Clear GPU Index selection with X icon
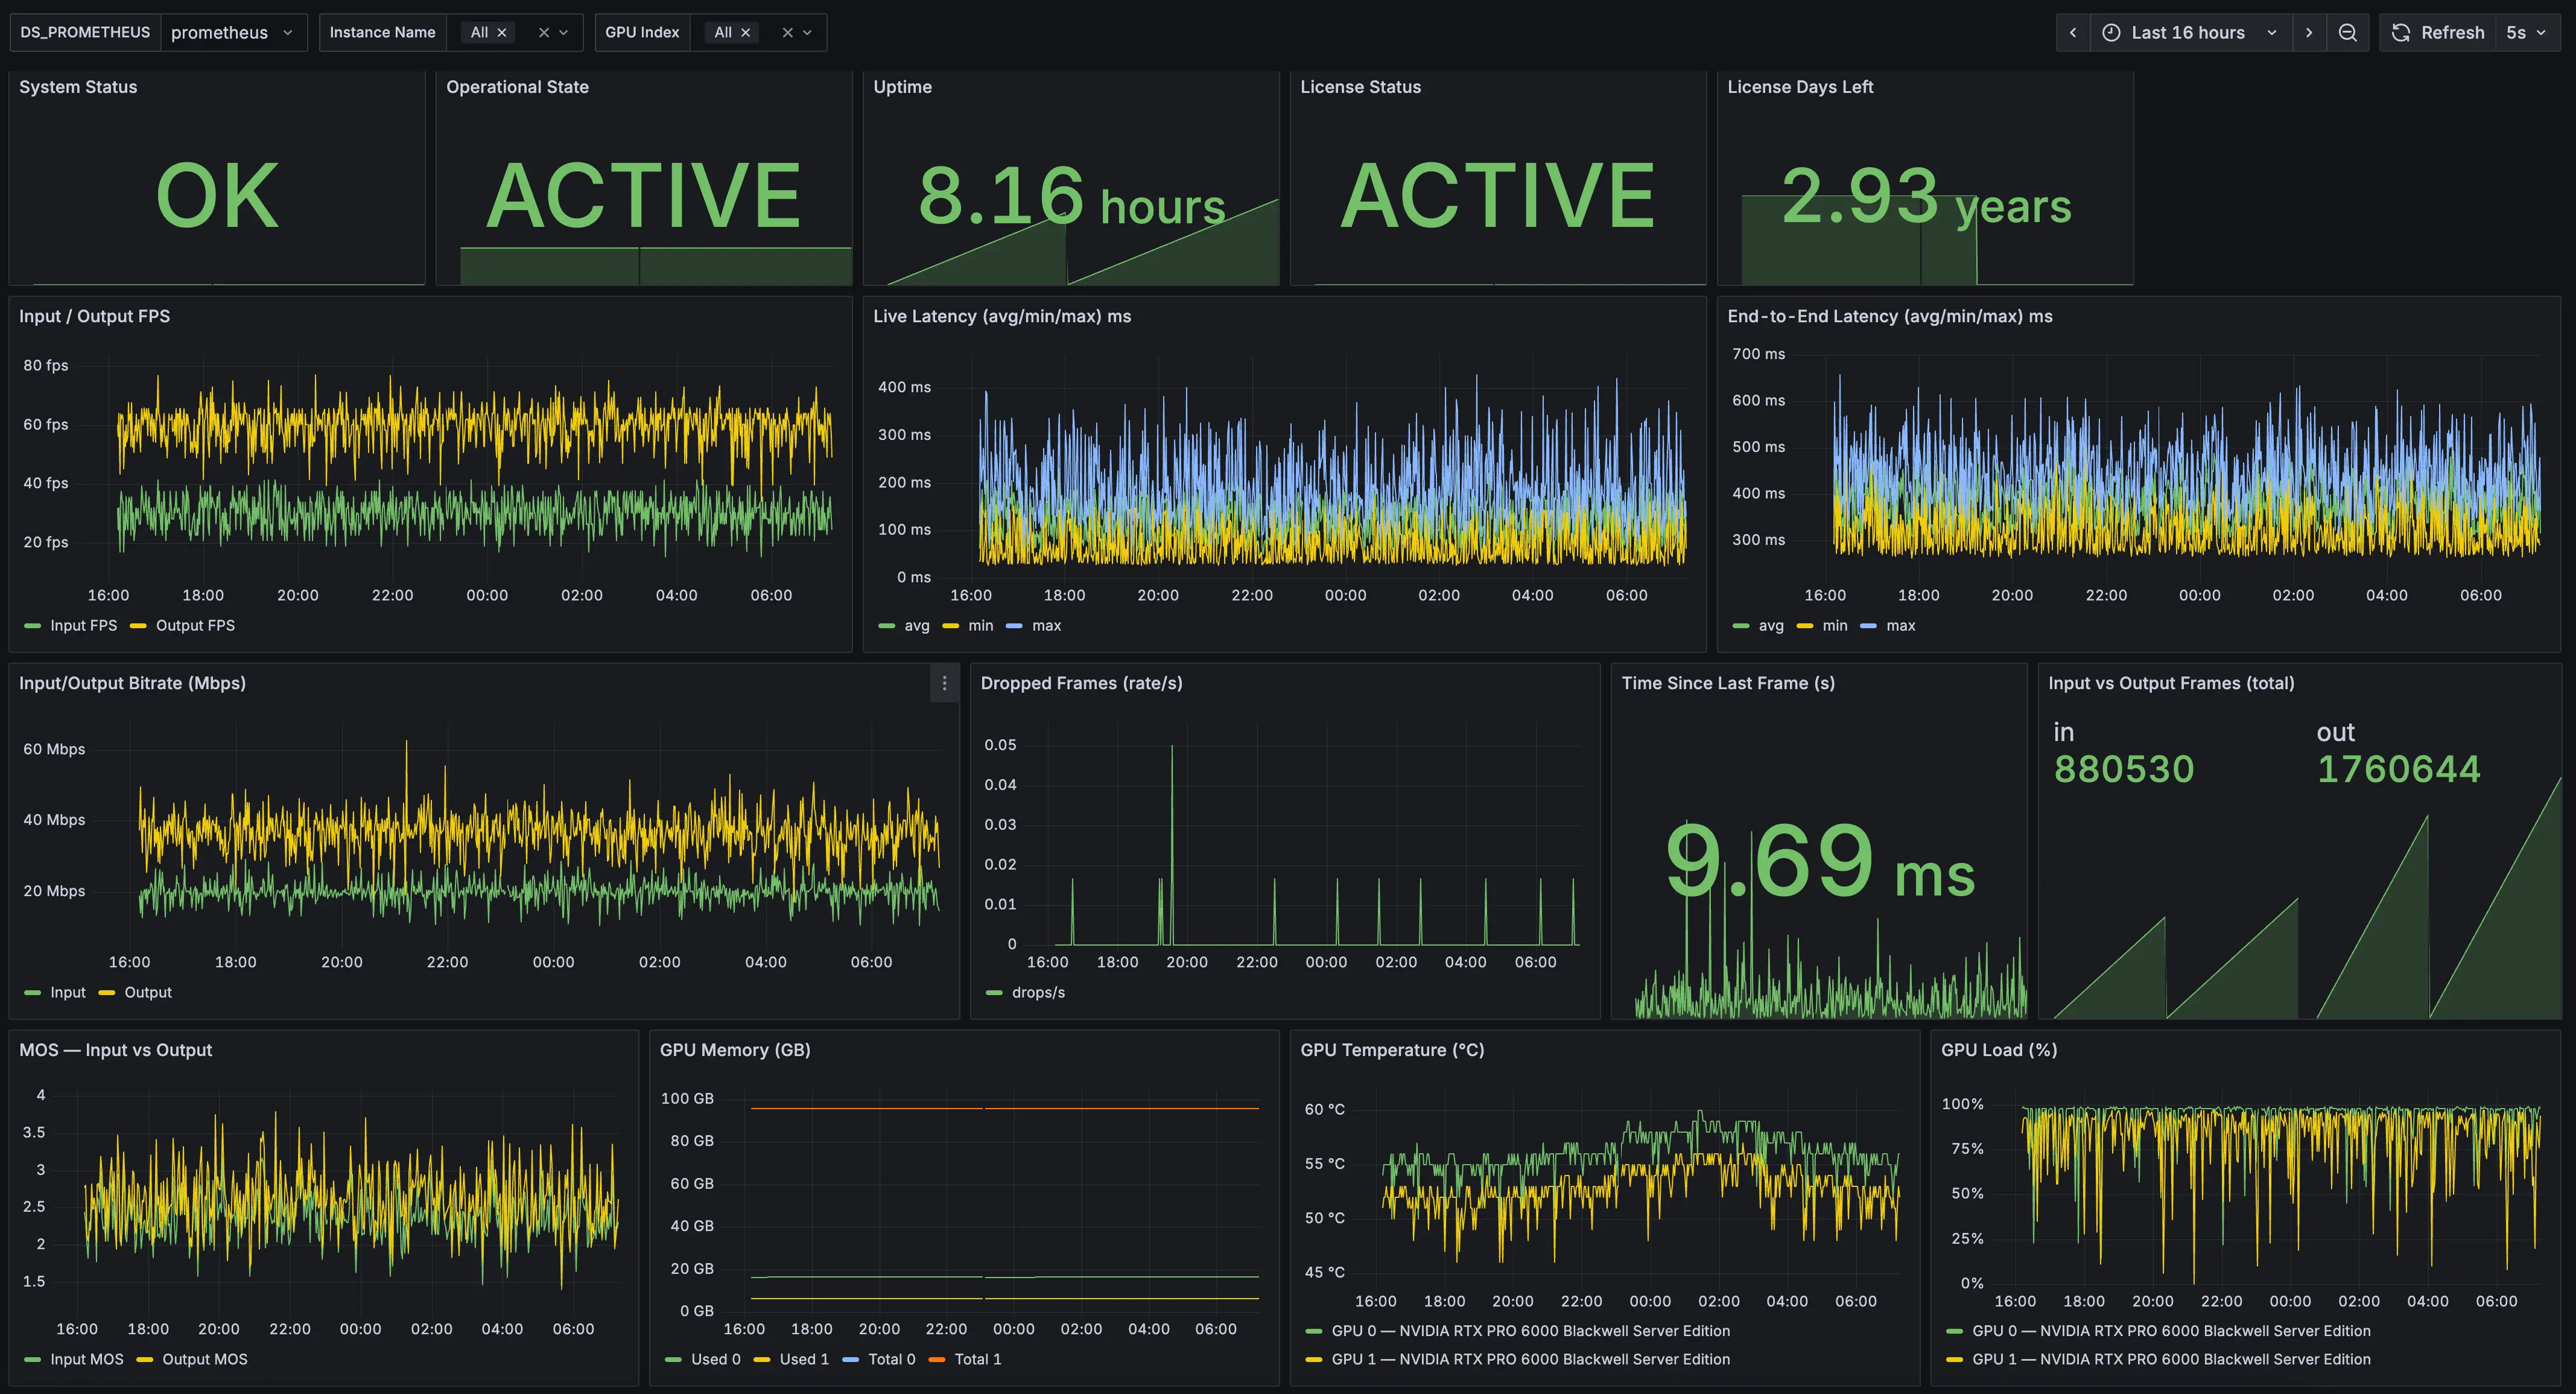2576x1394 pixels. pos(787,33)
